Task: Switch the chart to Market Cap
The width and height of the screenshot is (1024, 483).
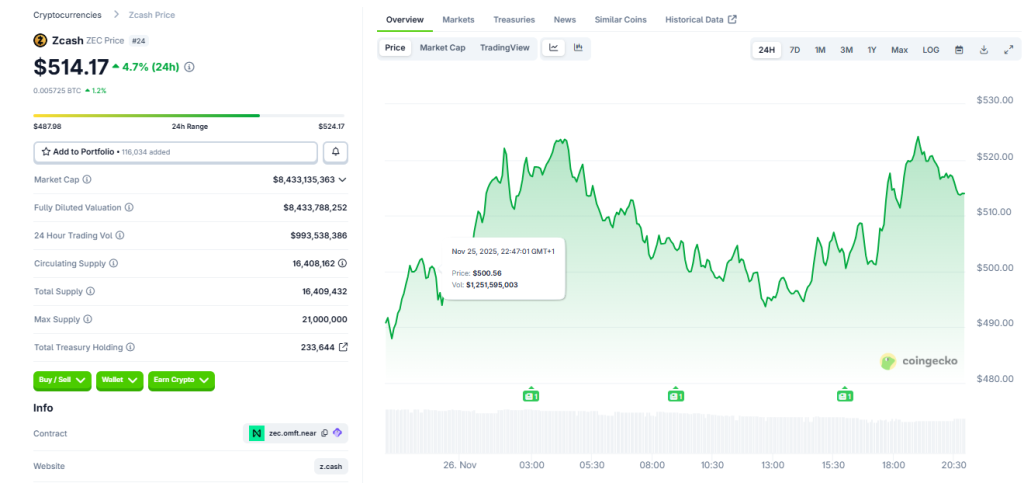Action: click(x=442, y=48)
